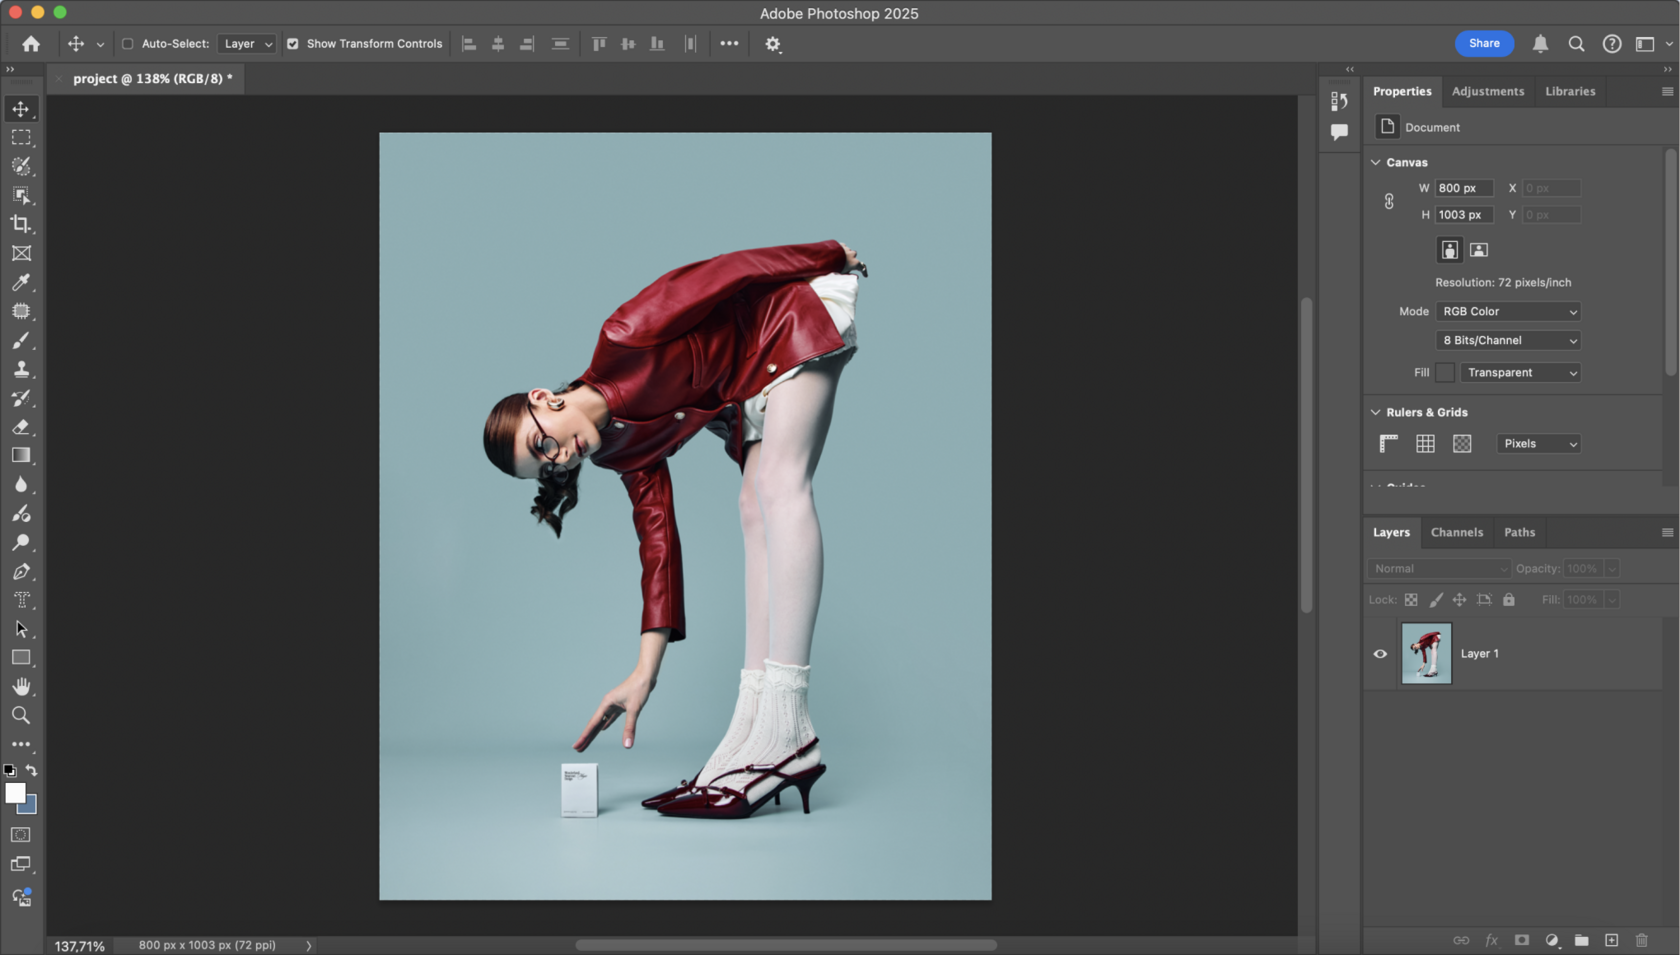Image resolution: width=1680 pixels, height=955 pixels.
Task: Click the canvas width input field
Action: [1463, 188]
